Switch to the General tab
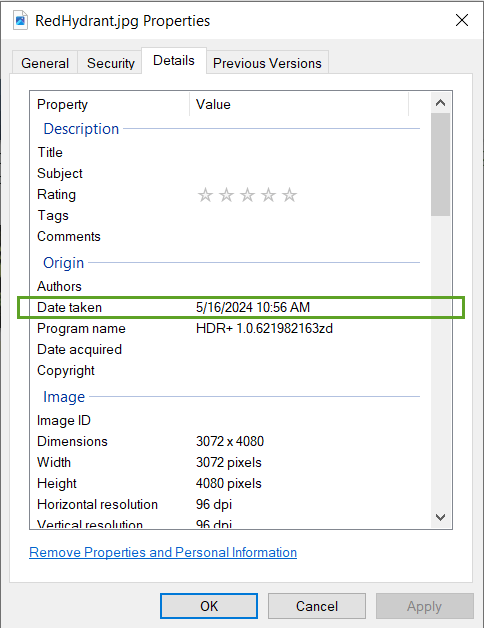The height and width of the screenshot is (628, 484). (45, 63)
